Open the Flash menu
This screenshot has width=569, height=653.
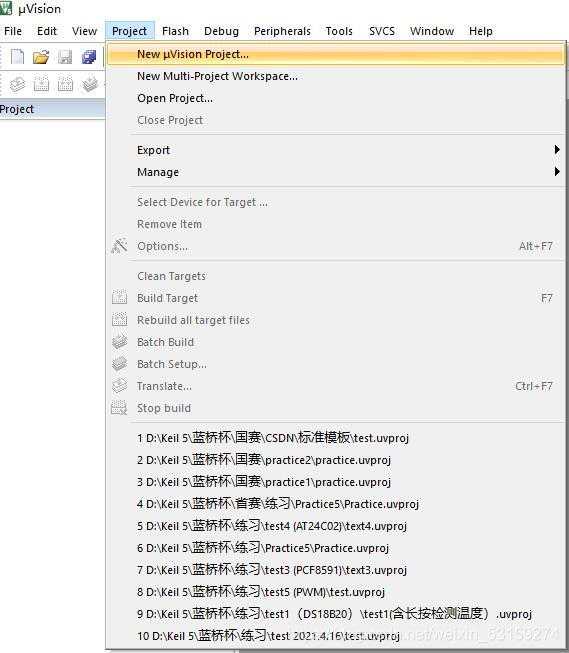175,31
